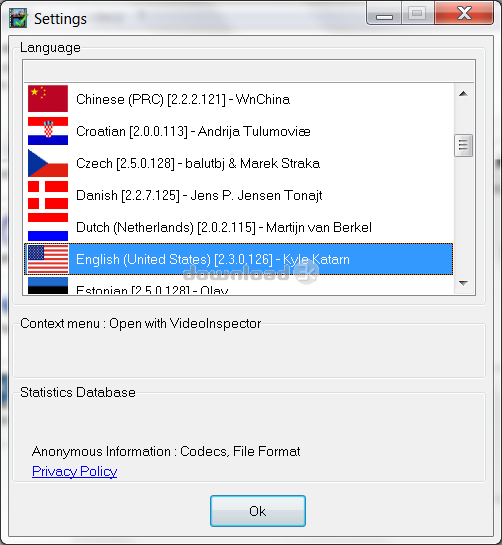Choose Chinese (PRC) WnChina language entry

pyautogui.click(x=238, y=99)
